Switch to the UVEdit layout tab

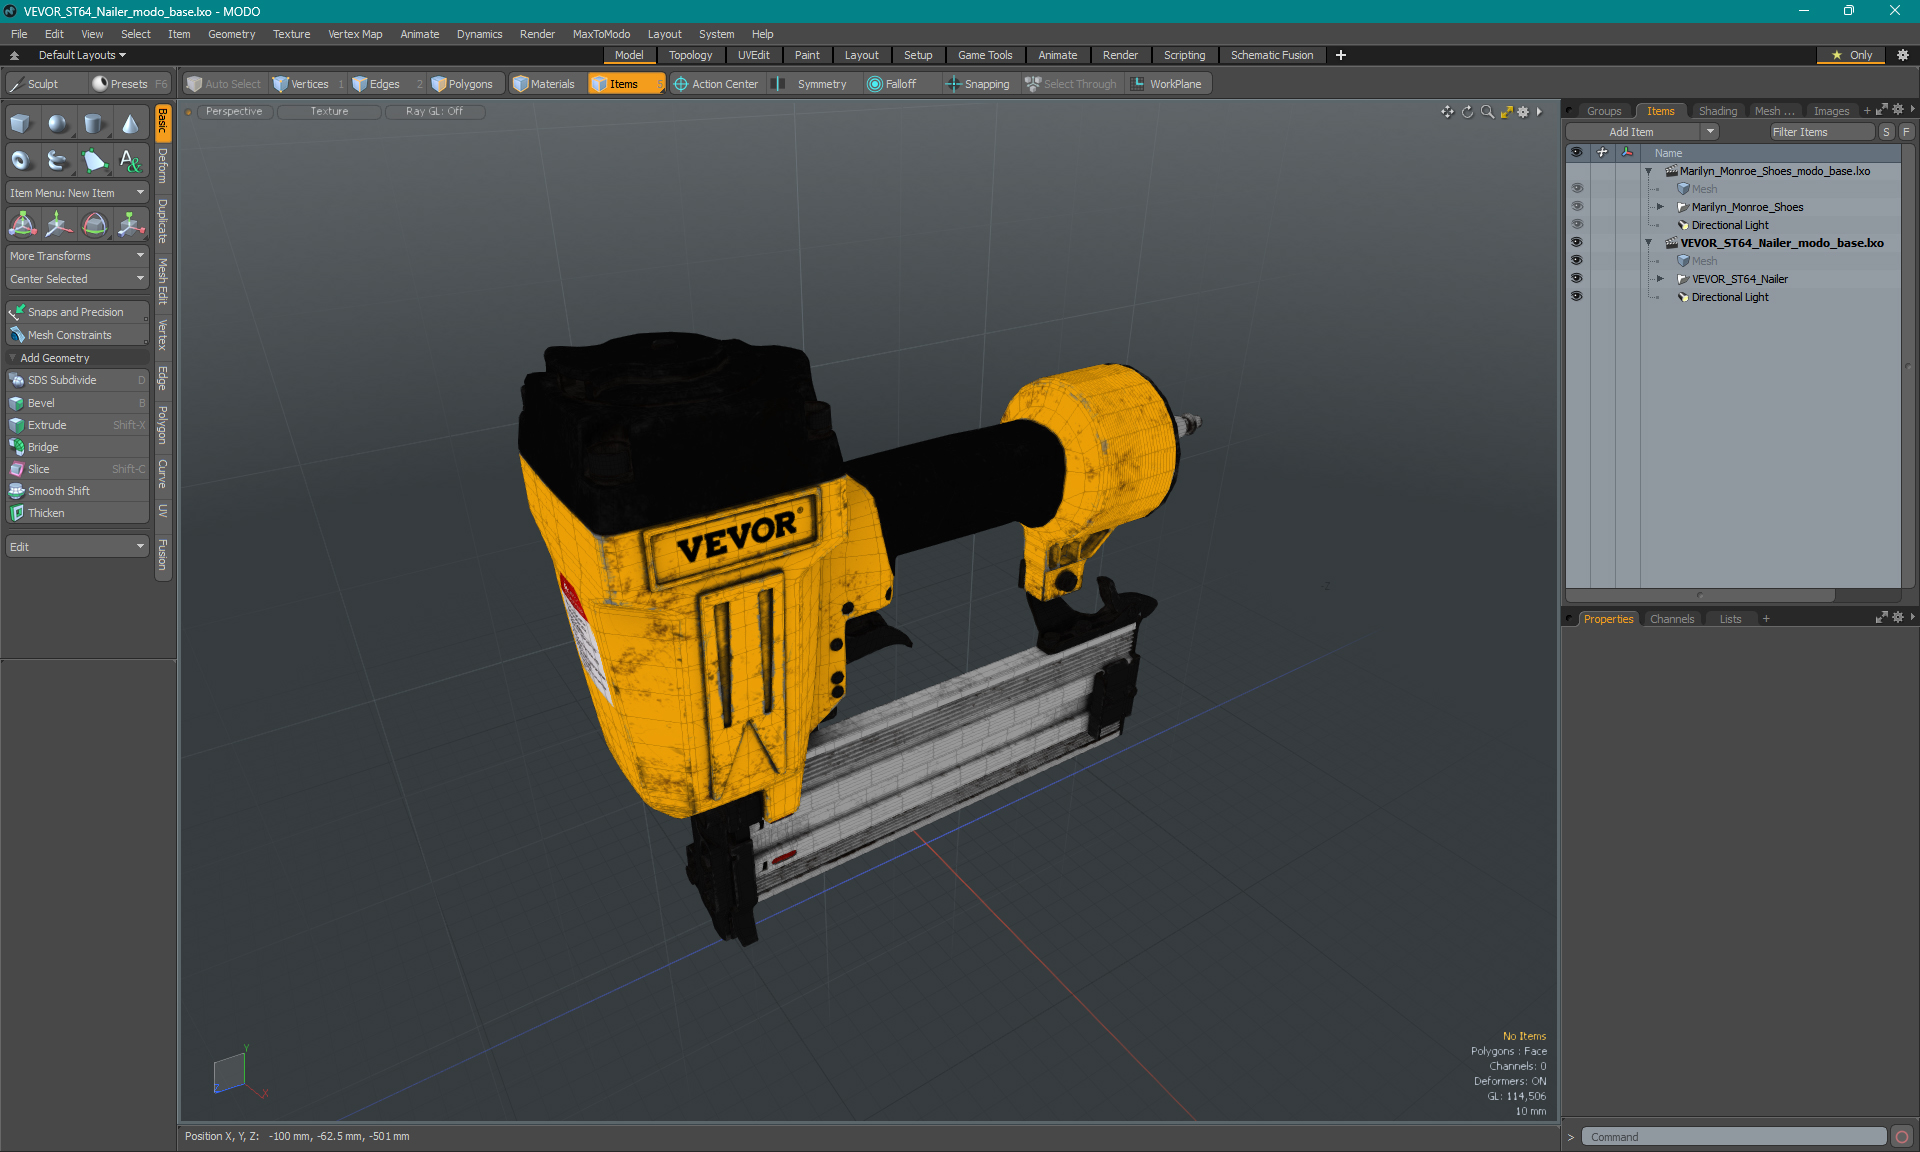(753, 55)
